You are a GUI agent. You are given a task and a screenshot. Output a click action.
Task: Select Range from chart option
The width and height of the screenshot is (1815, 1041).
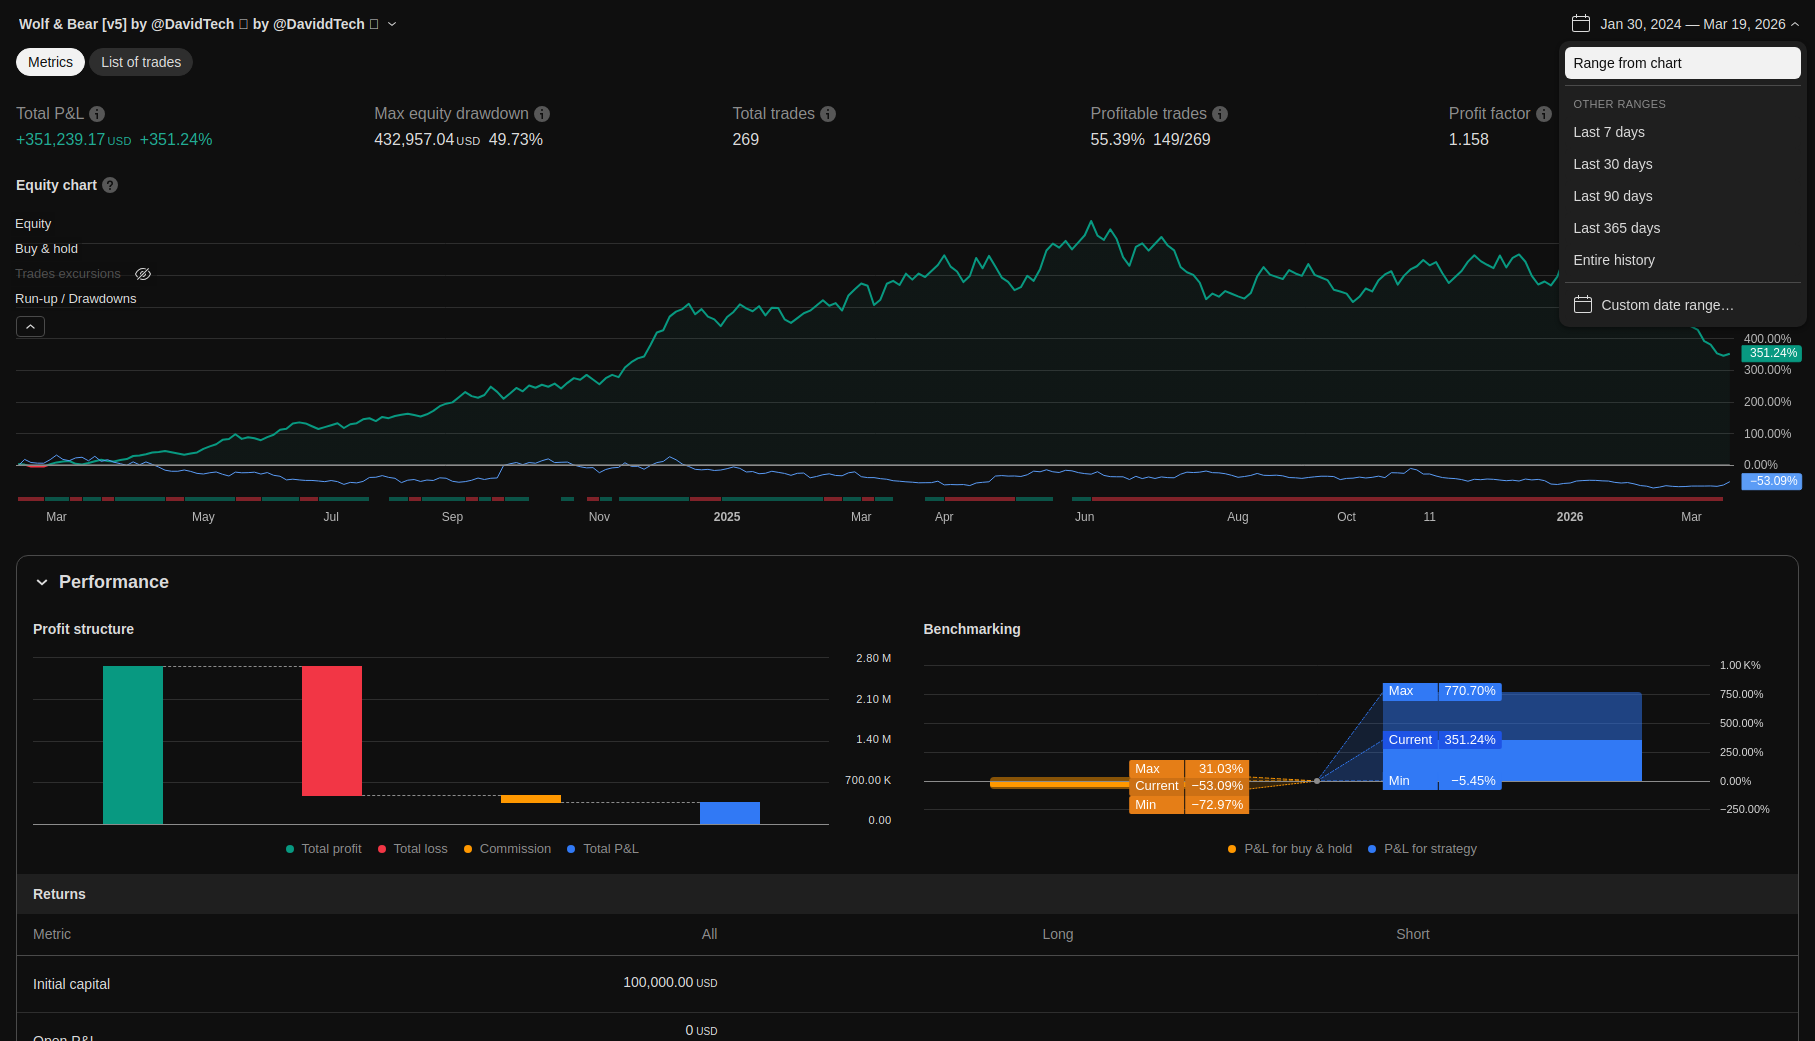(x=1682, y=63)
